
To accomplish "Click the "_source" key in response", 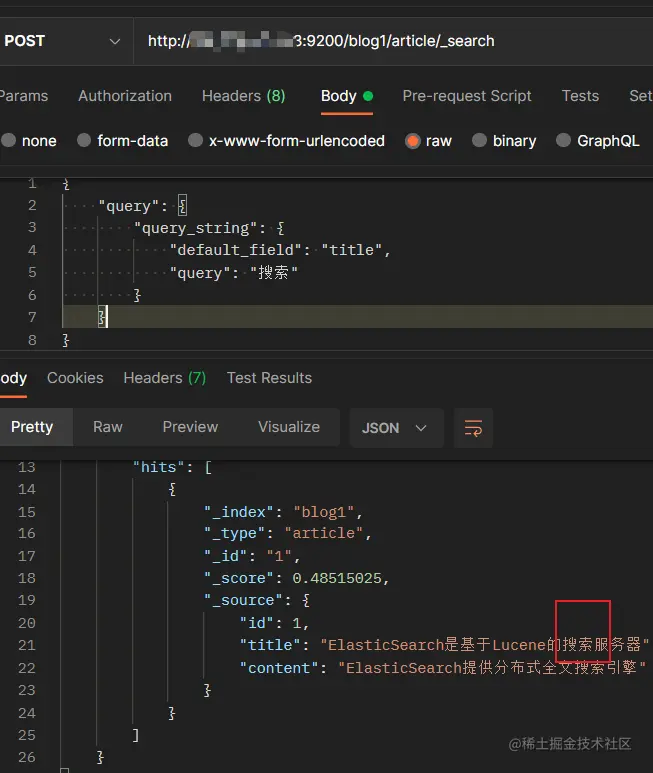I will 243,600.
